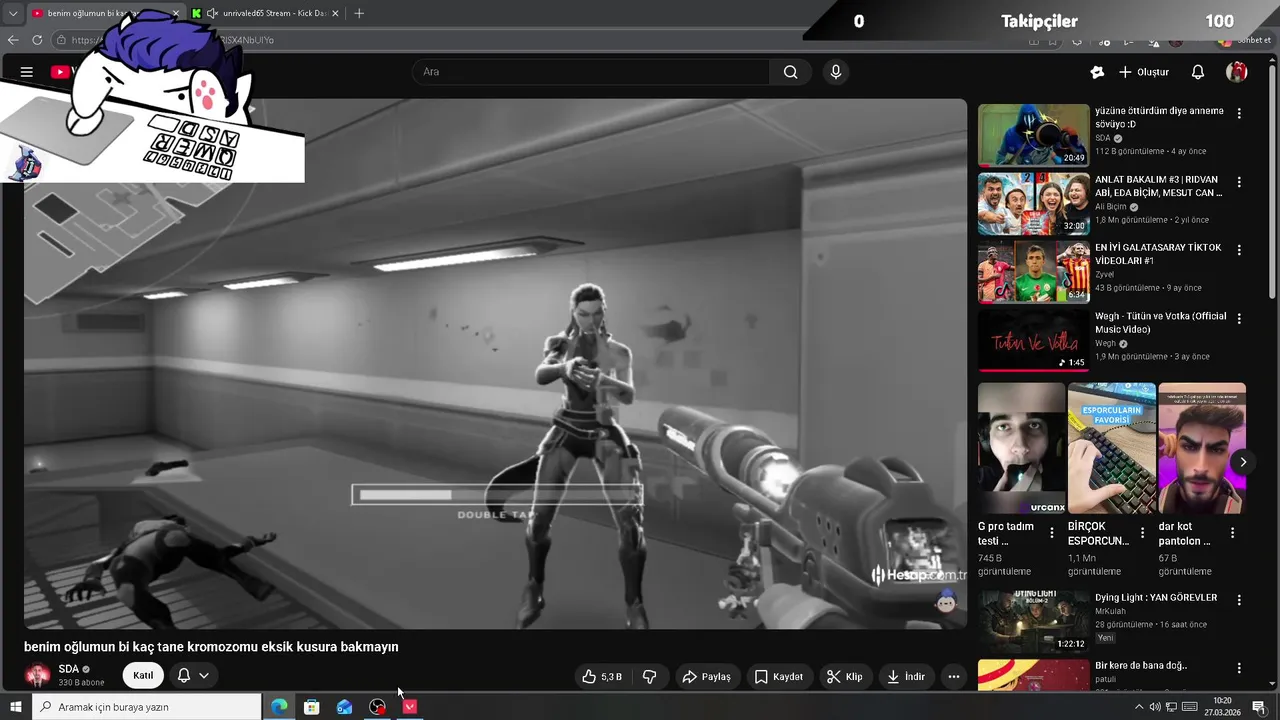The height and width of the screenshot is (720, 1280).
Task: Open 'yüzüne öttürdüm diye anneme' video thumbnail
Action: pos(1033,135)
